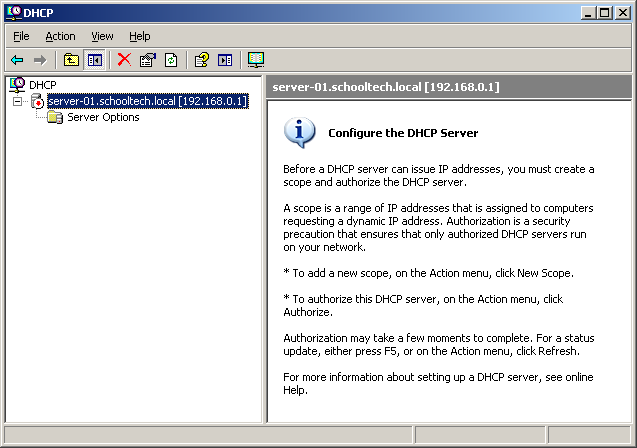
Task: Click the Help question mark icon
Action: (x=202, y=60)
